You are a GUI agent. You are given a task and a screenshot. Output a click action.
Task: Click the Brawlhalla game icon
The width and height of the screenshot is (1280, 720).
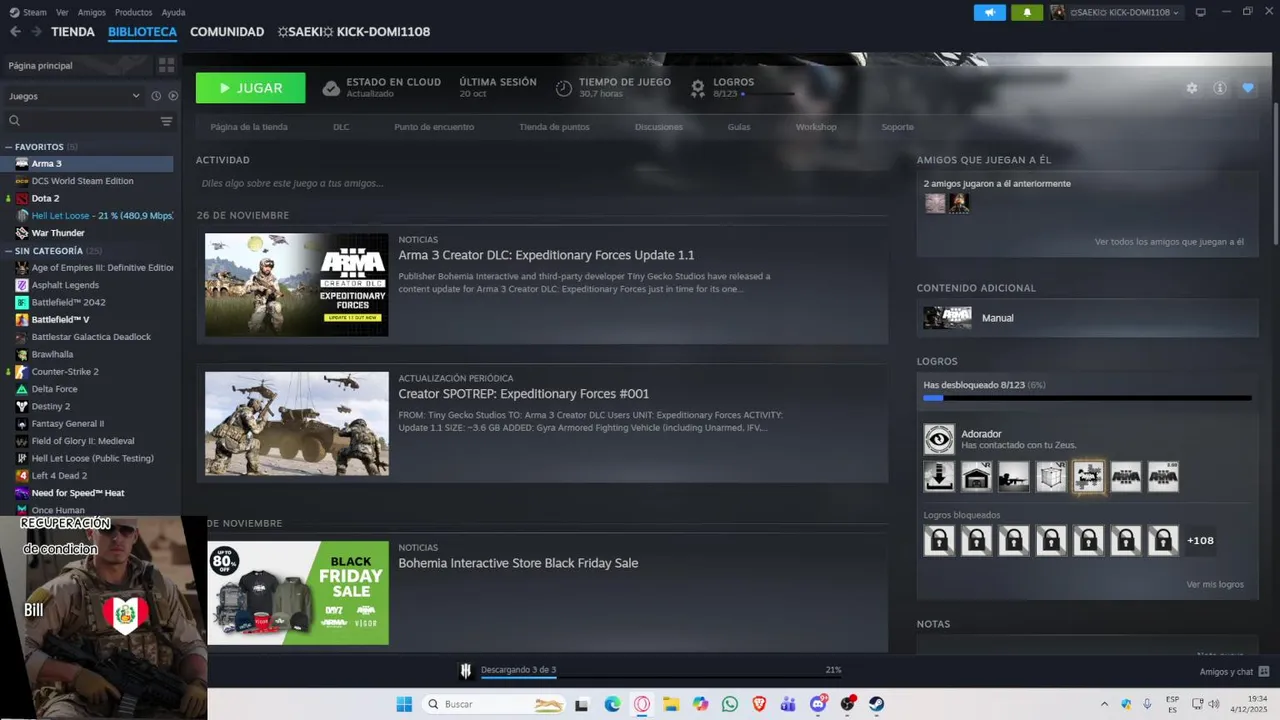[x=22, y=354]
